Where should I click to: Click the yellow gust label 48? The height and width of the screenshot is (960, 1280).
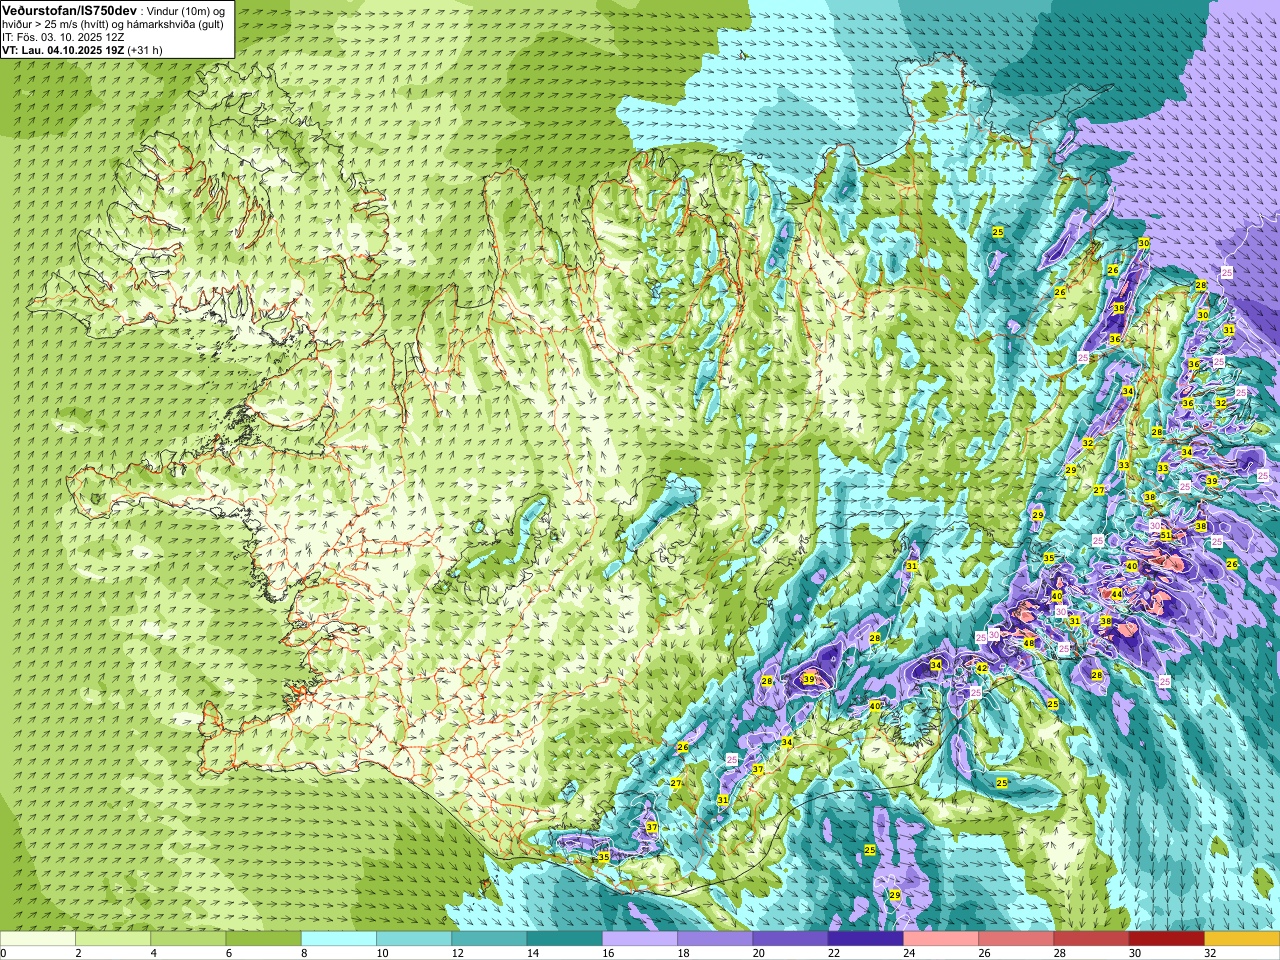click(x=1029, y=643)
